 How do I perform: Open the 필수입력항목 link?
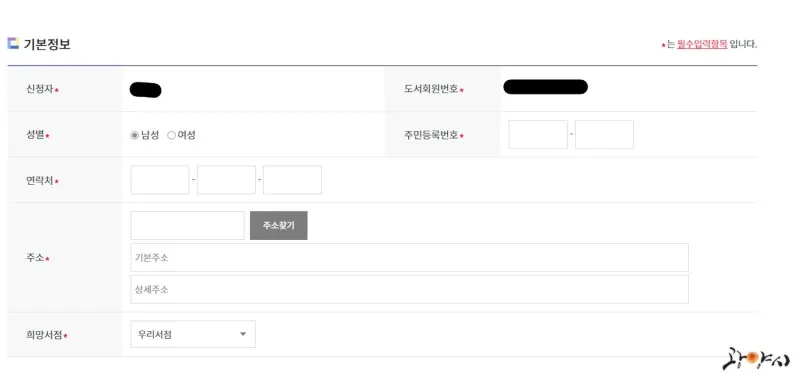click(x=702, y=44)
